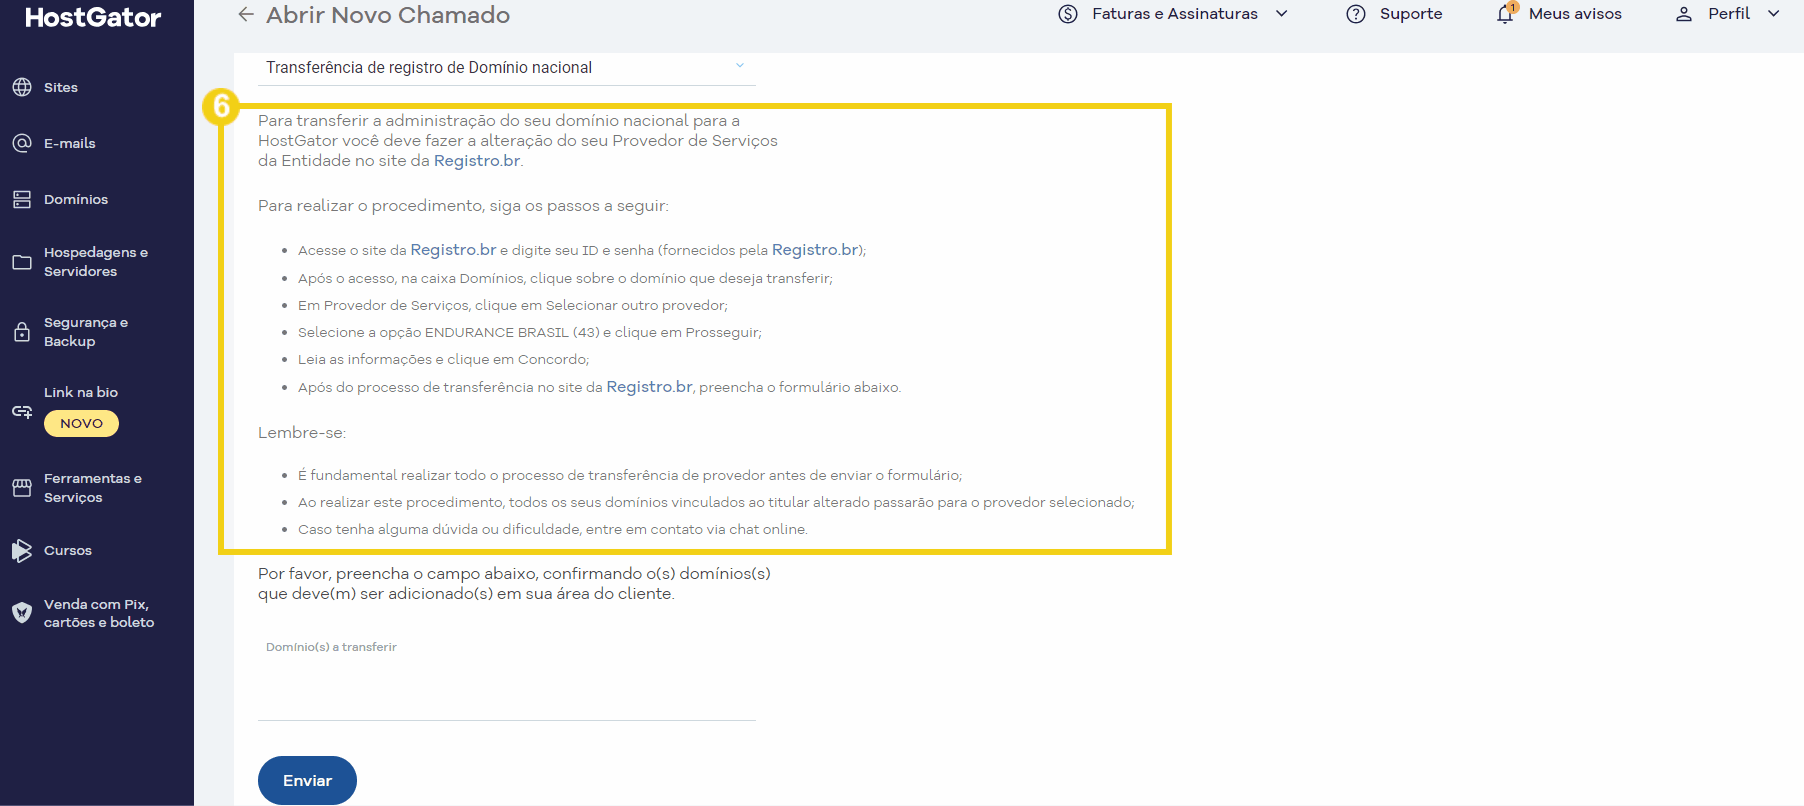1804x806 pixels.
Task: Click 'Após o acesso, na caixa Domínios' step
Action: (x=565, y=279)
